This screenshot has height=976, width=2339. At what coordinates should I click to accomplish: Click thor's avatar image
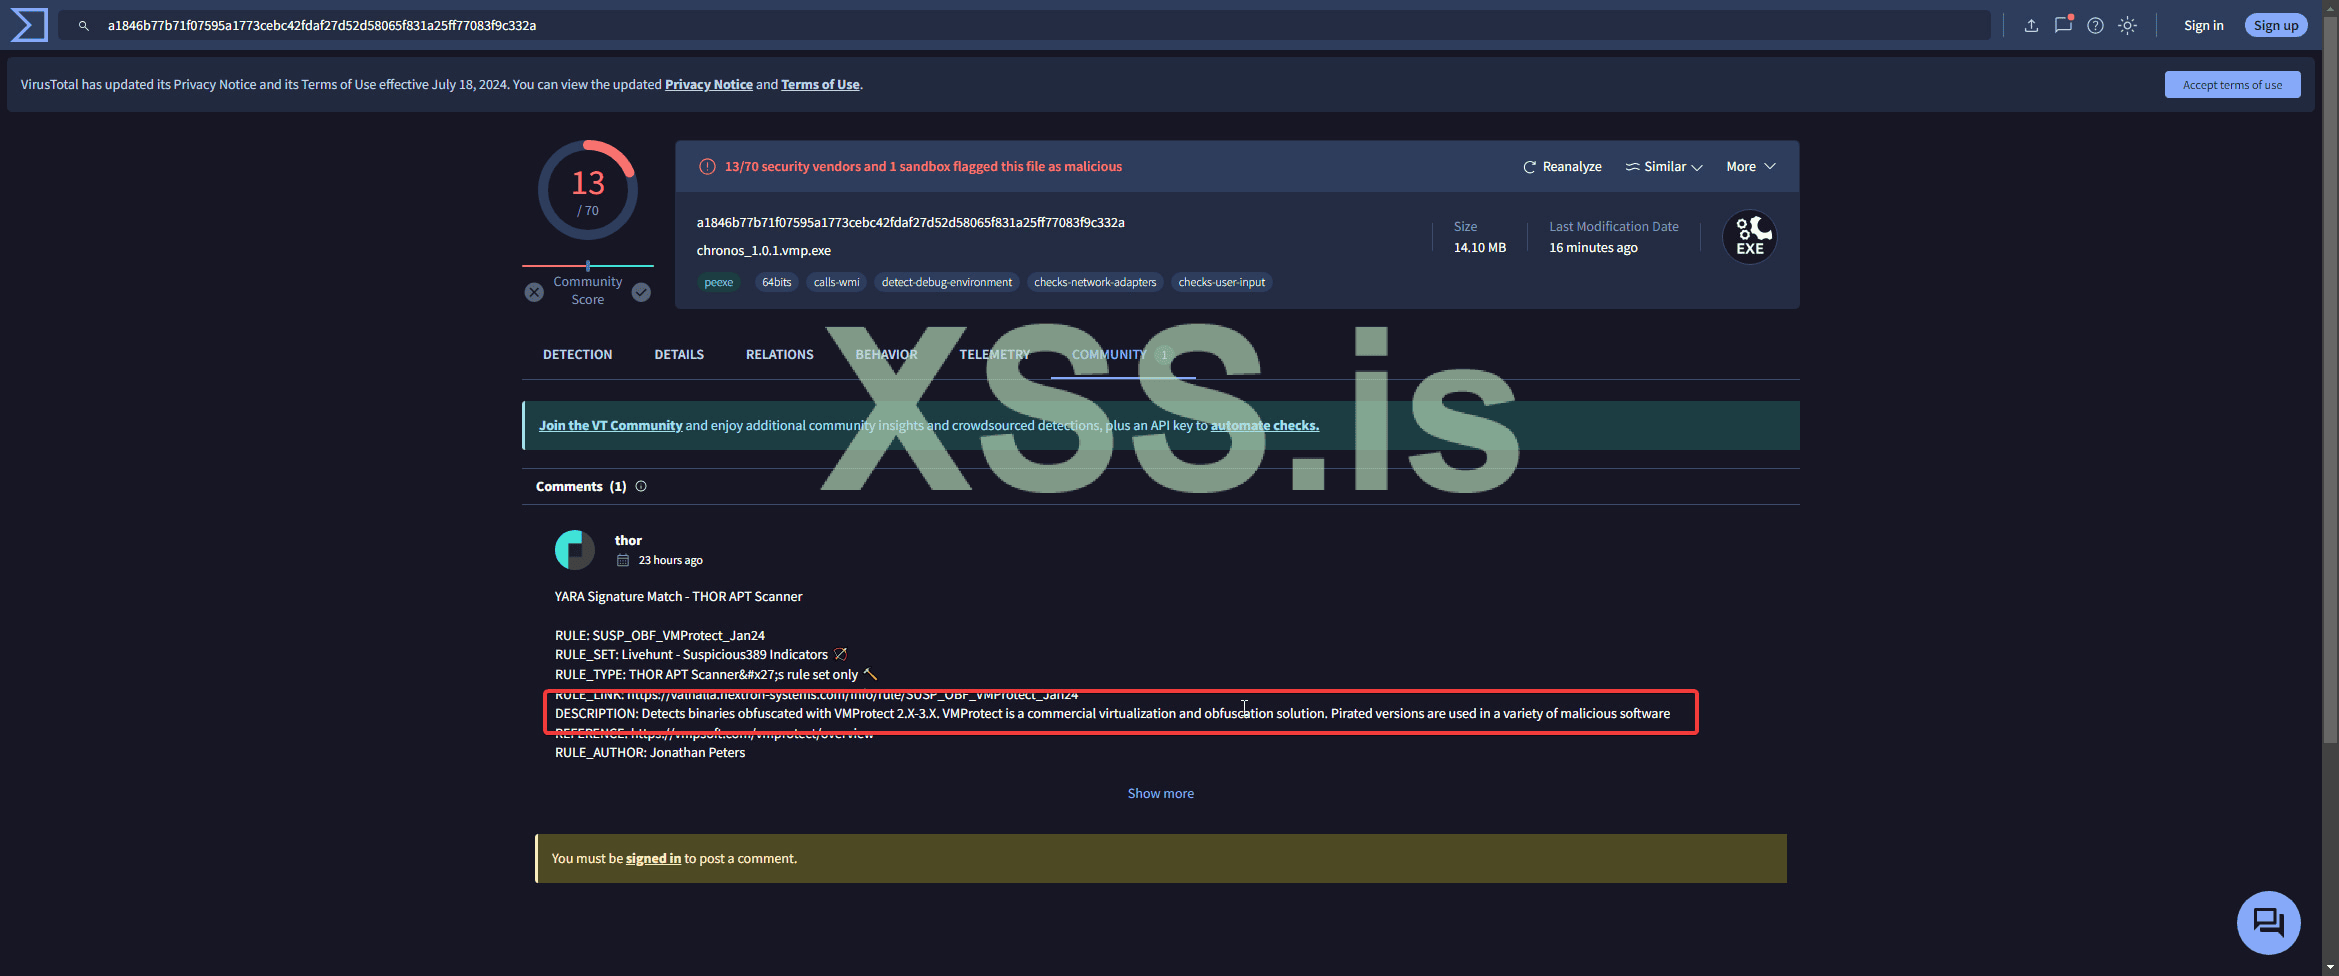click(575, 550)
